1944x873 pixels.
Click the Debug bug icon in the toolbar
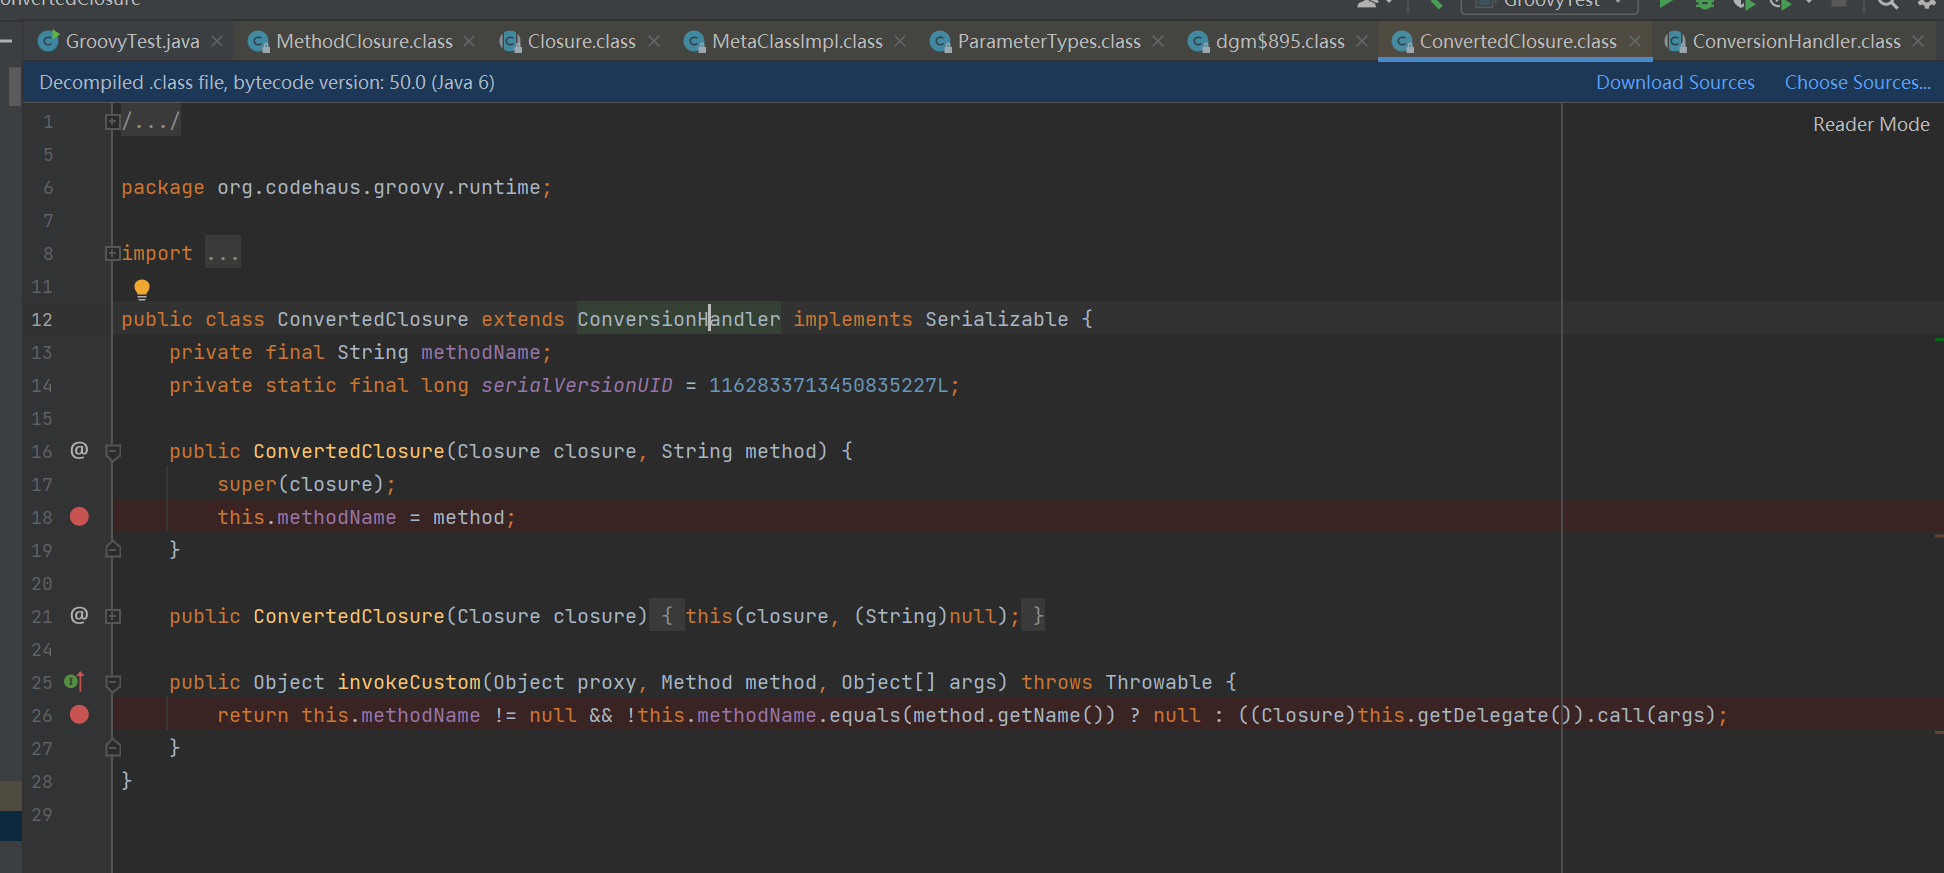click(x=1705, y=3)
